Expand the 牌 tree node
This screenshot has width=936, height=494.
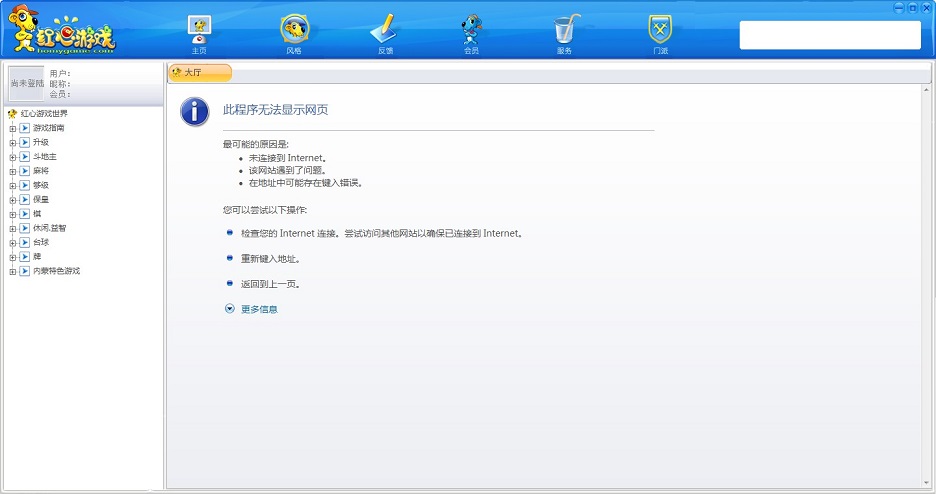[x=13, y=257]
